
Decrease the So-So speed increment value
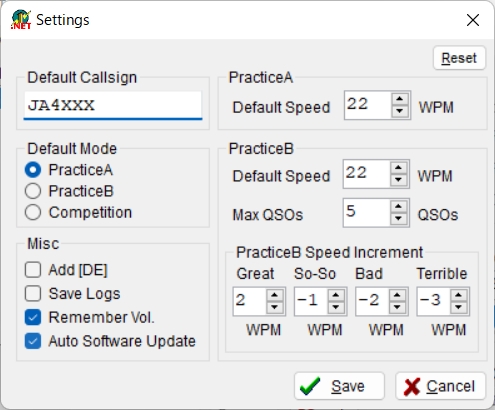point(336,307)
